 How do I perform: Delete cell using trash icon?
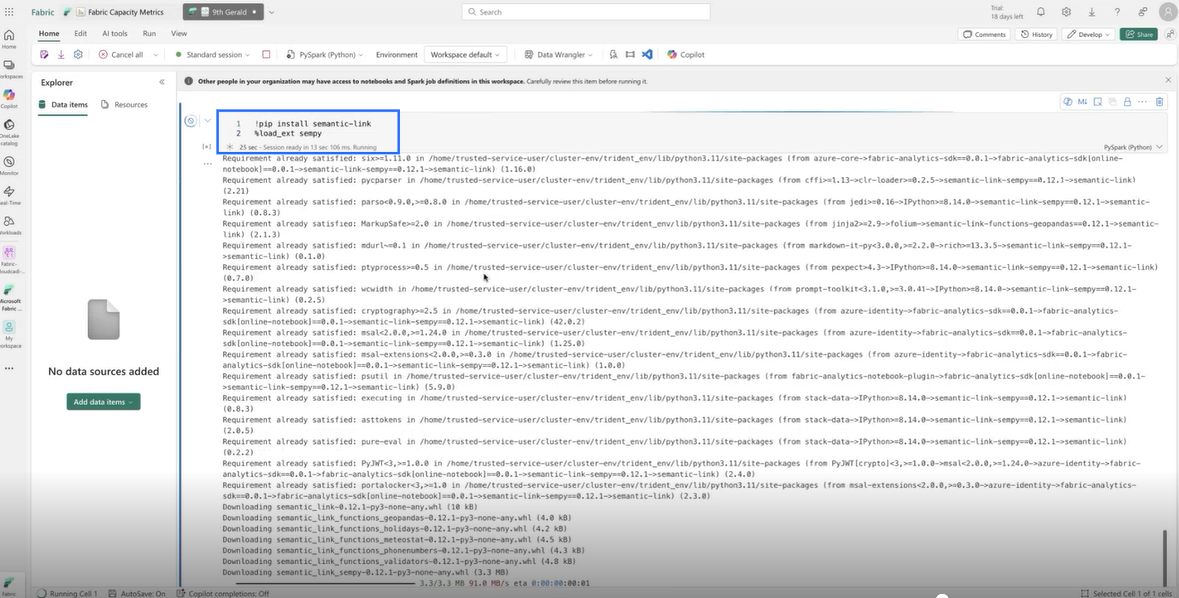[1159, 102]
